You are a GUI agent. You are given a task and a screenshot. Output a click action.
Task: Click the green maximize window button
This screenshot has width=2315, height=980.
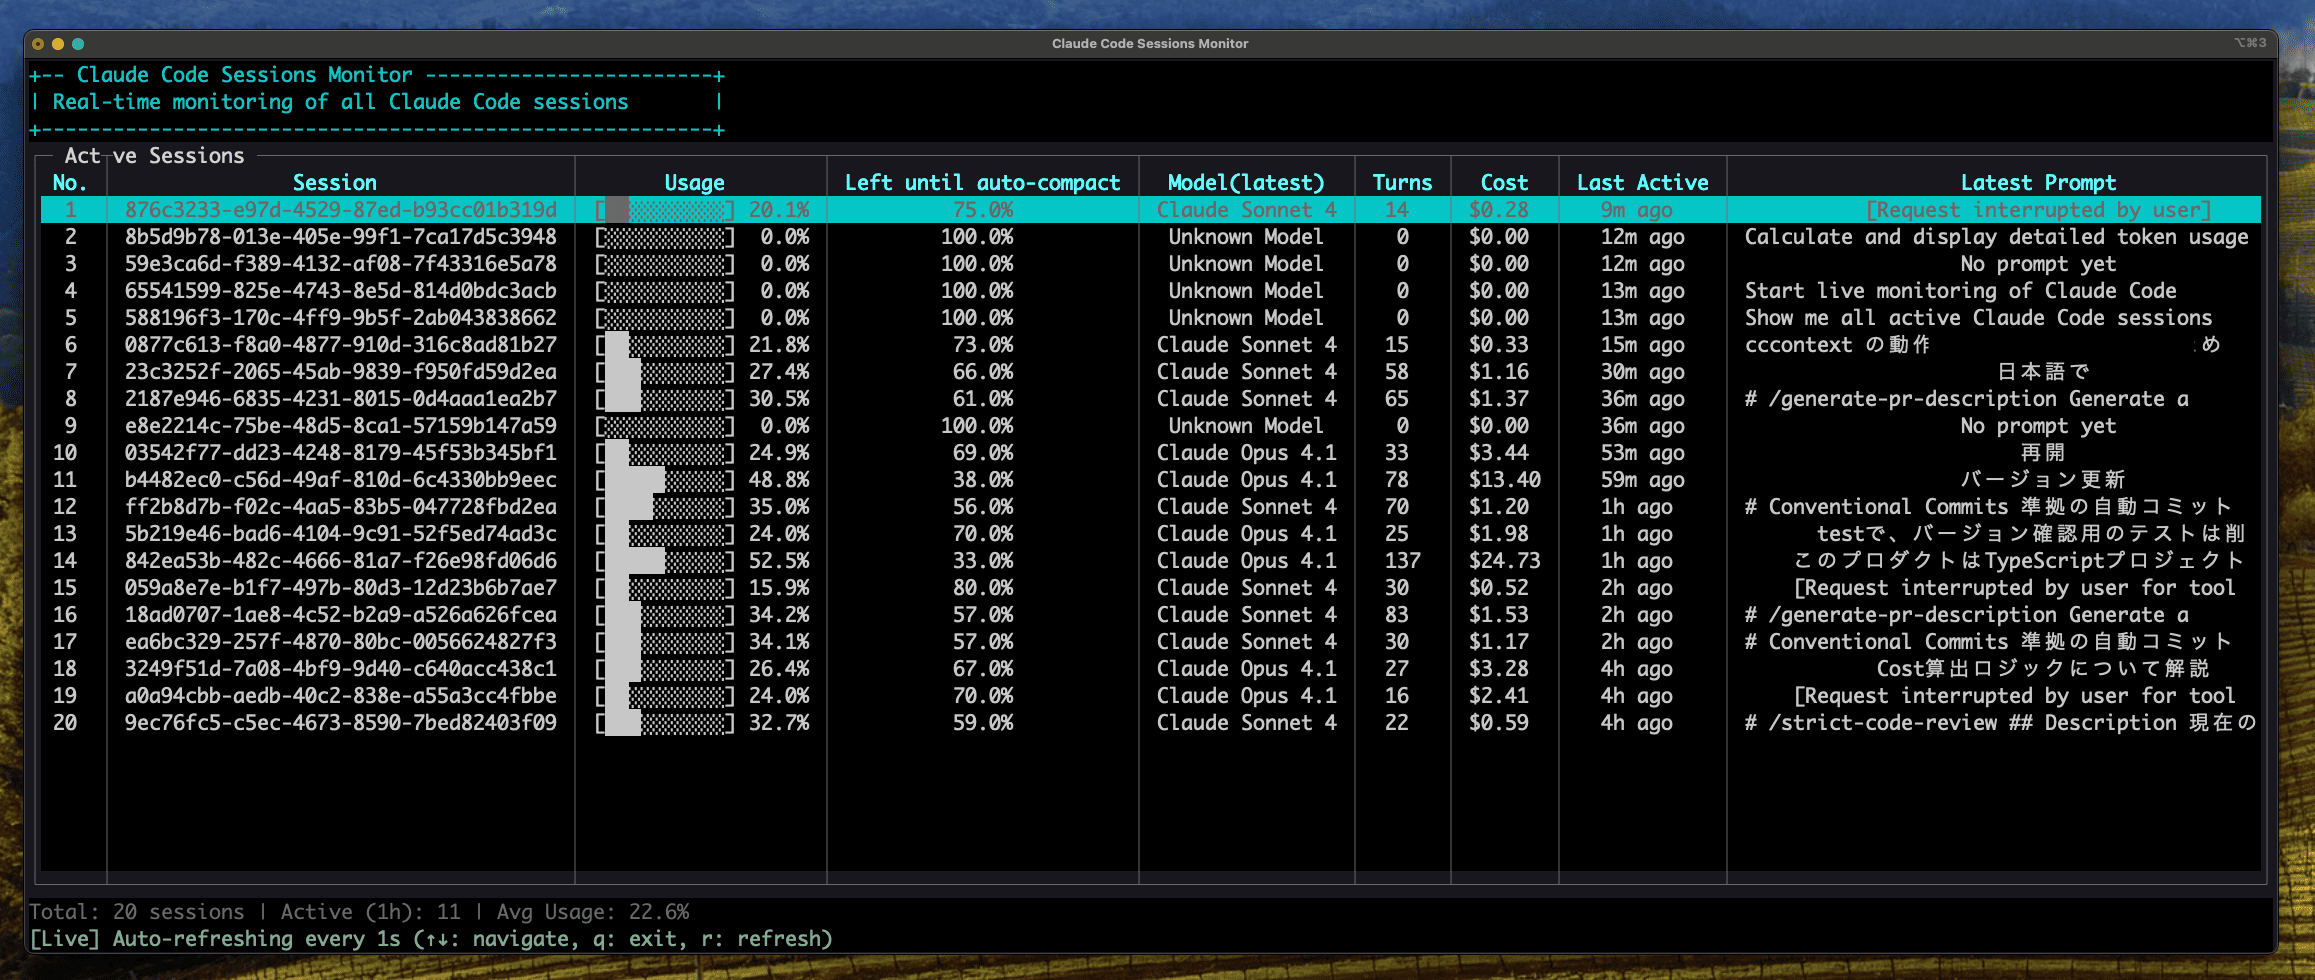click(x=78, y=44)
